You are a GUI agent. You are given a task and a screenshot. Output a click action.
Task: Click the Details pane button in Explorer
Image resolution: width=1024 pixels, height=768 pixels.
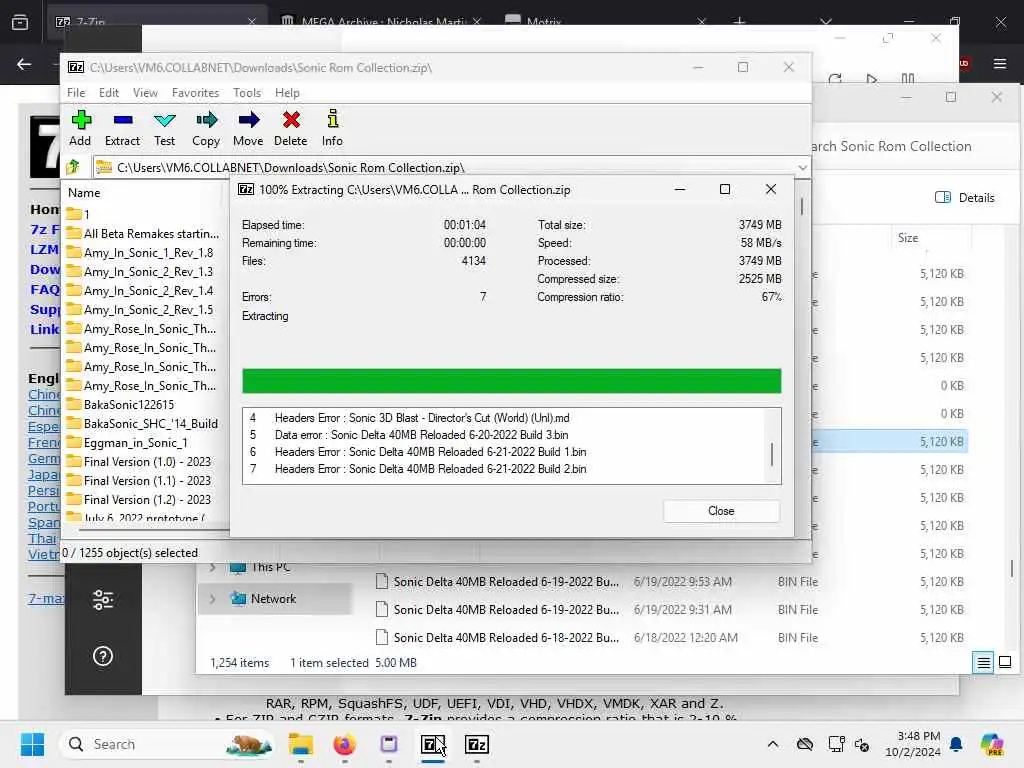(965, 197)
